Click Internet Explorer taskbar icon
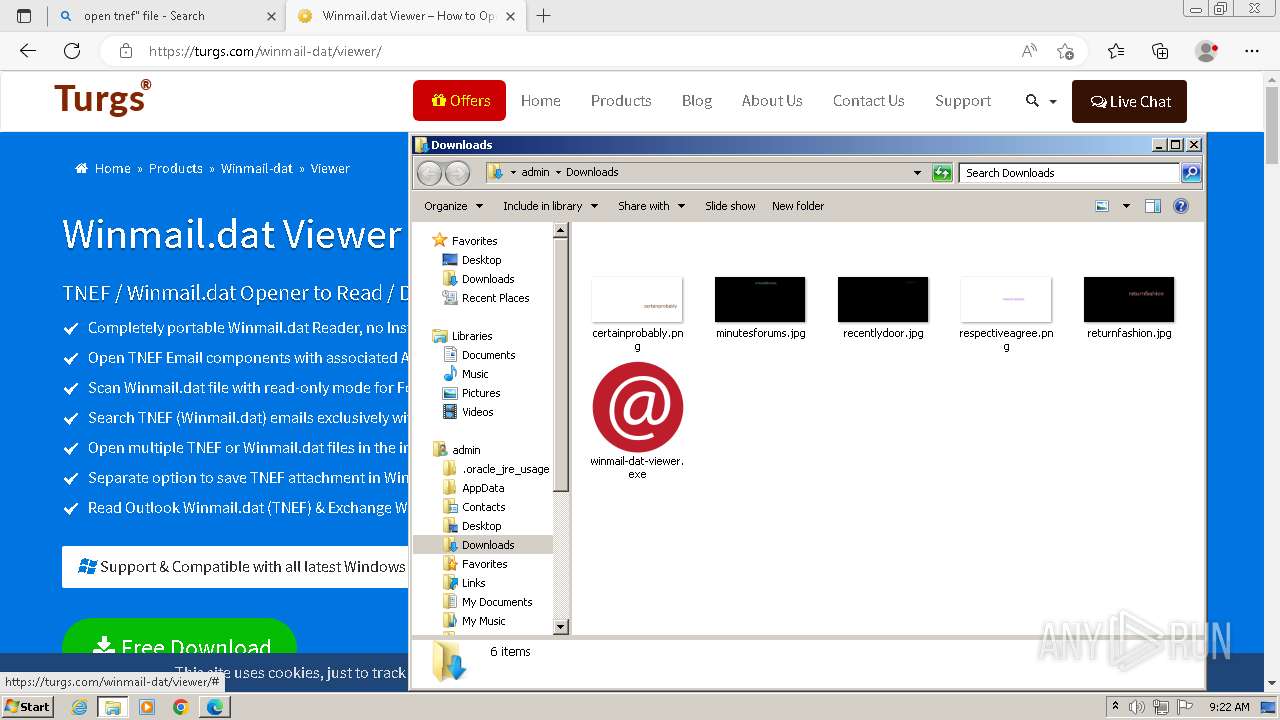This screenshot has height=720, width=1280. 79,707
